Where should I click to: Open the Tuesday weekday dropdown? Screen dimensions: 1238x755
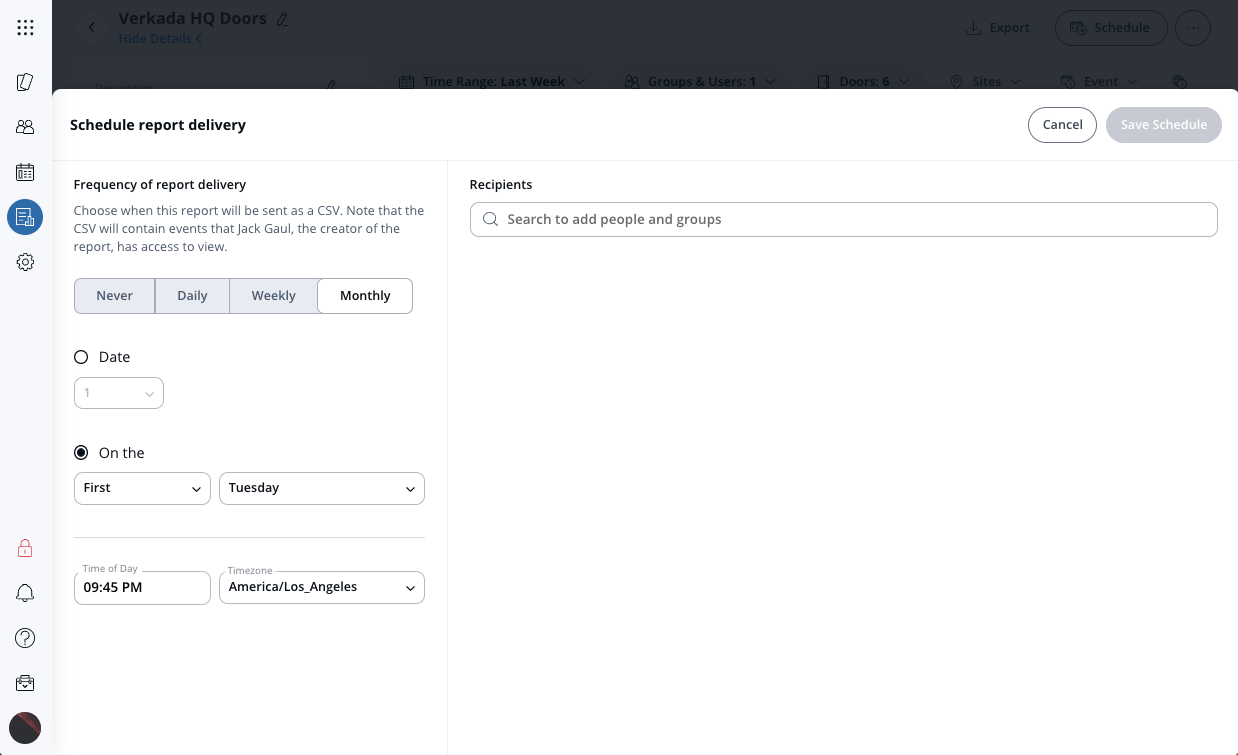[x=321, y=488]
